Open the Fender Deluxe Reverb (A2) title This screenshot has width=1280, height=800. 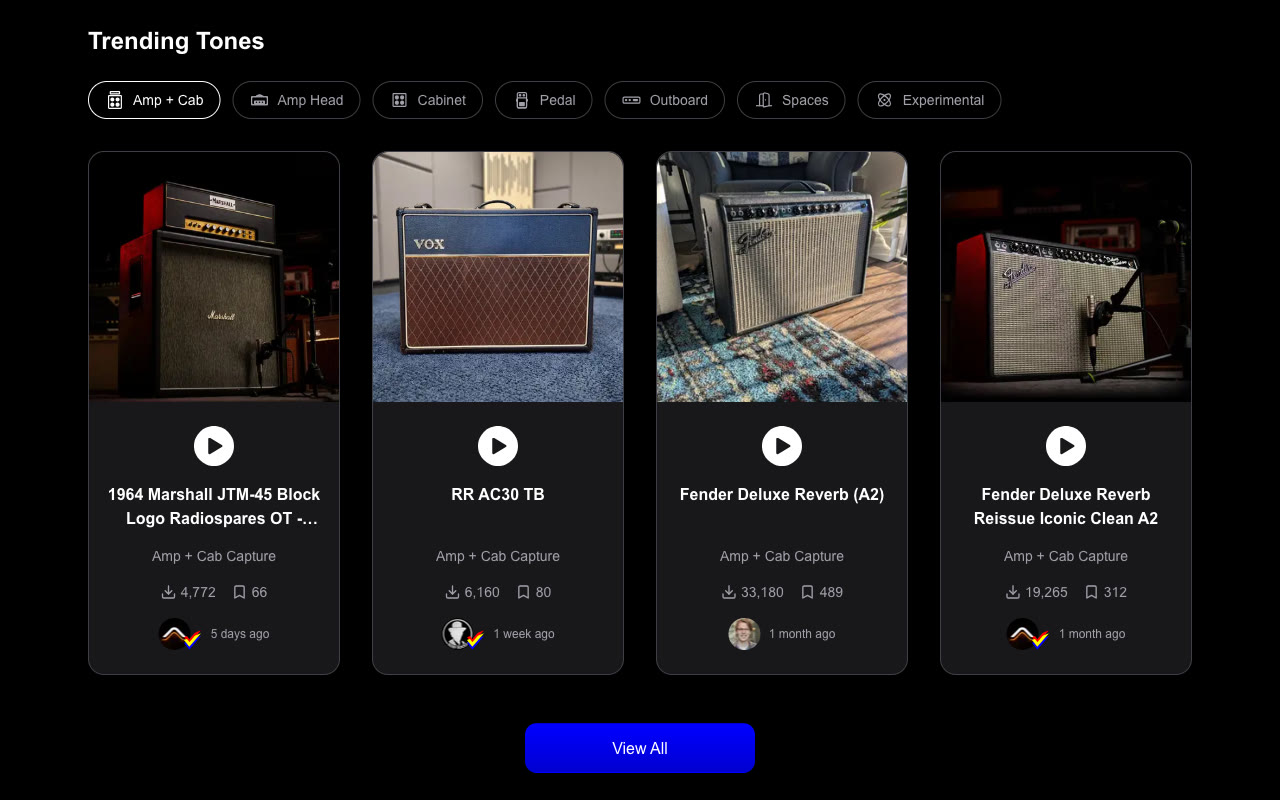point(782,494)
